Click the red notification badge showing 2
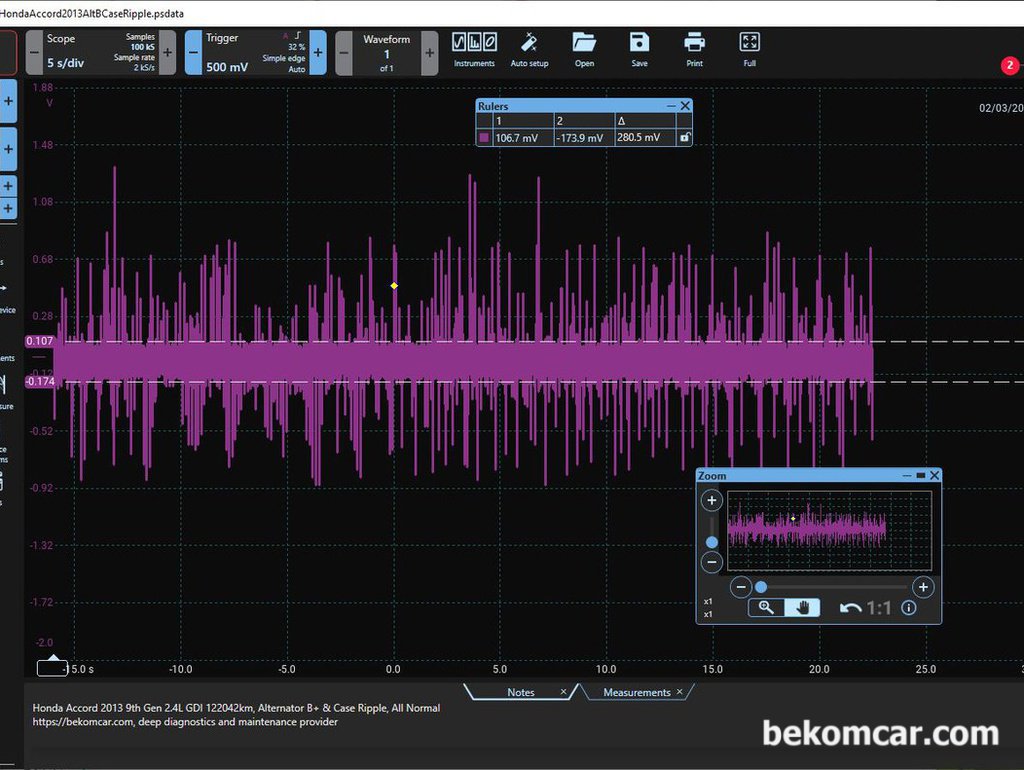 click(x=1010, y=65)
